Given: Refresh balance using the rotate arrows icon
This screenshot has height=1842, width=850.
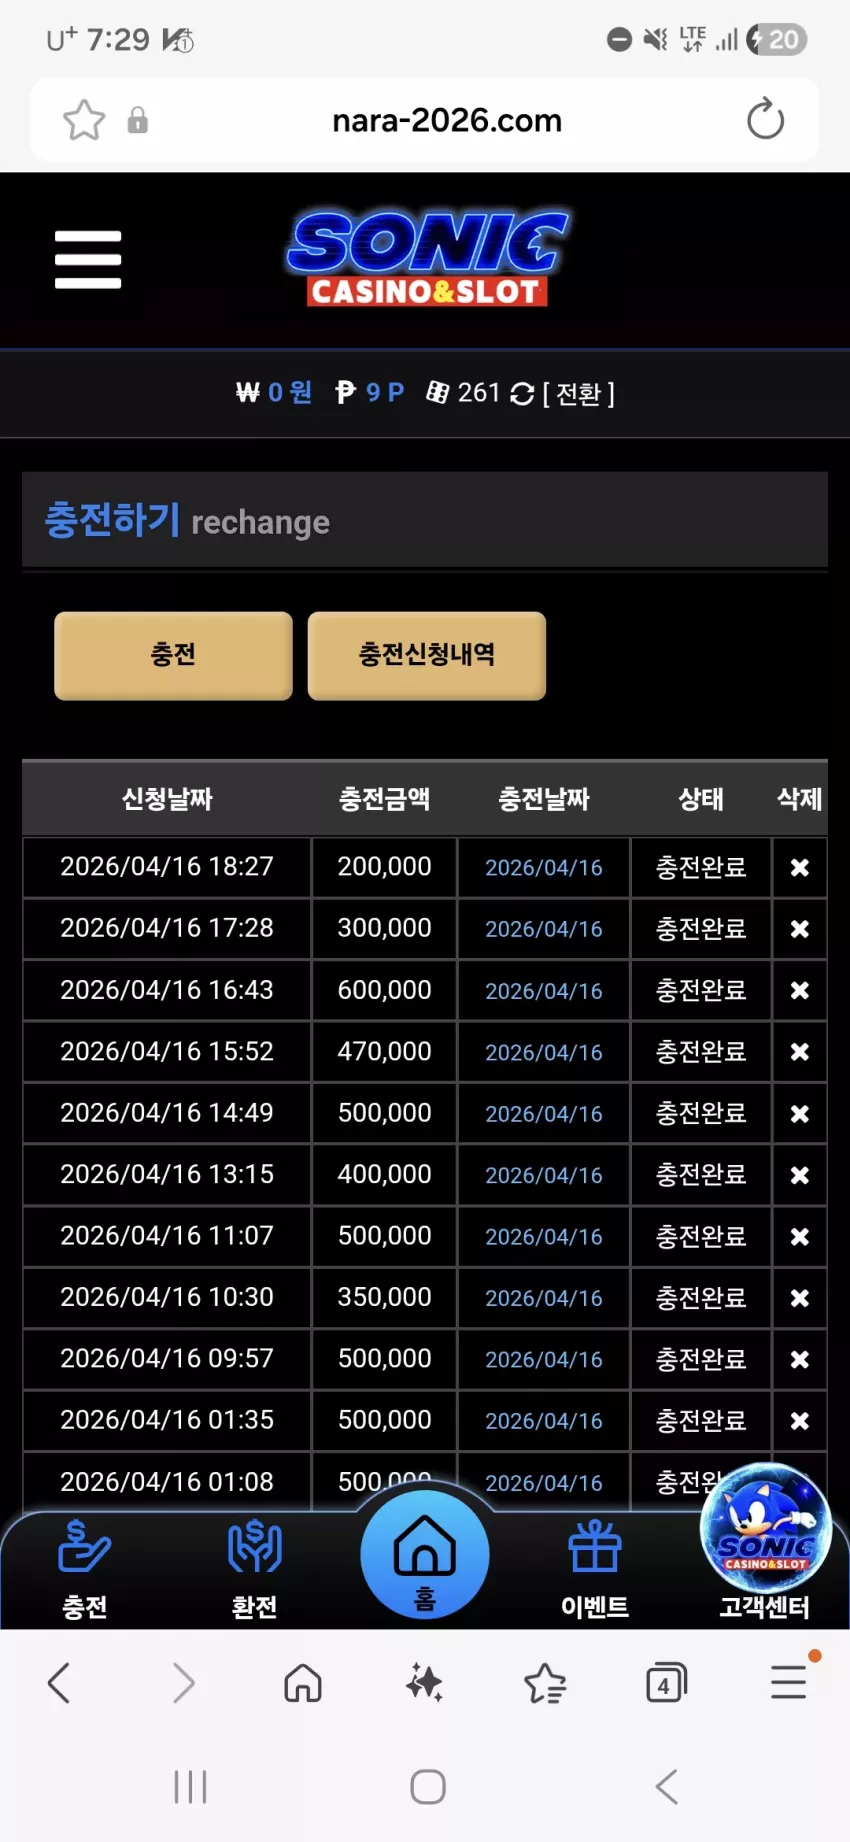Looking at the screenshot, I should point(522,394).
